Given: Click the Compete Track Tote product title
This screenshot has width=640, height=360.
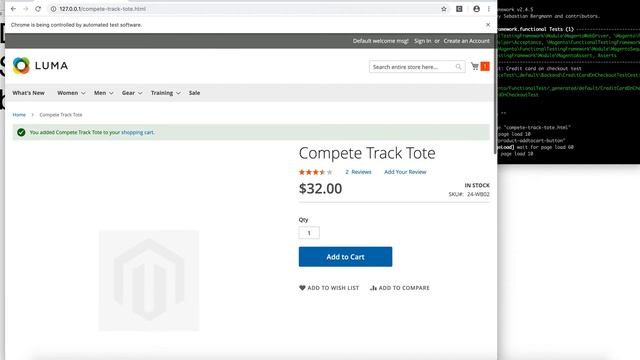Looking at the screenshot, I should point(367,153).
